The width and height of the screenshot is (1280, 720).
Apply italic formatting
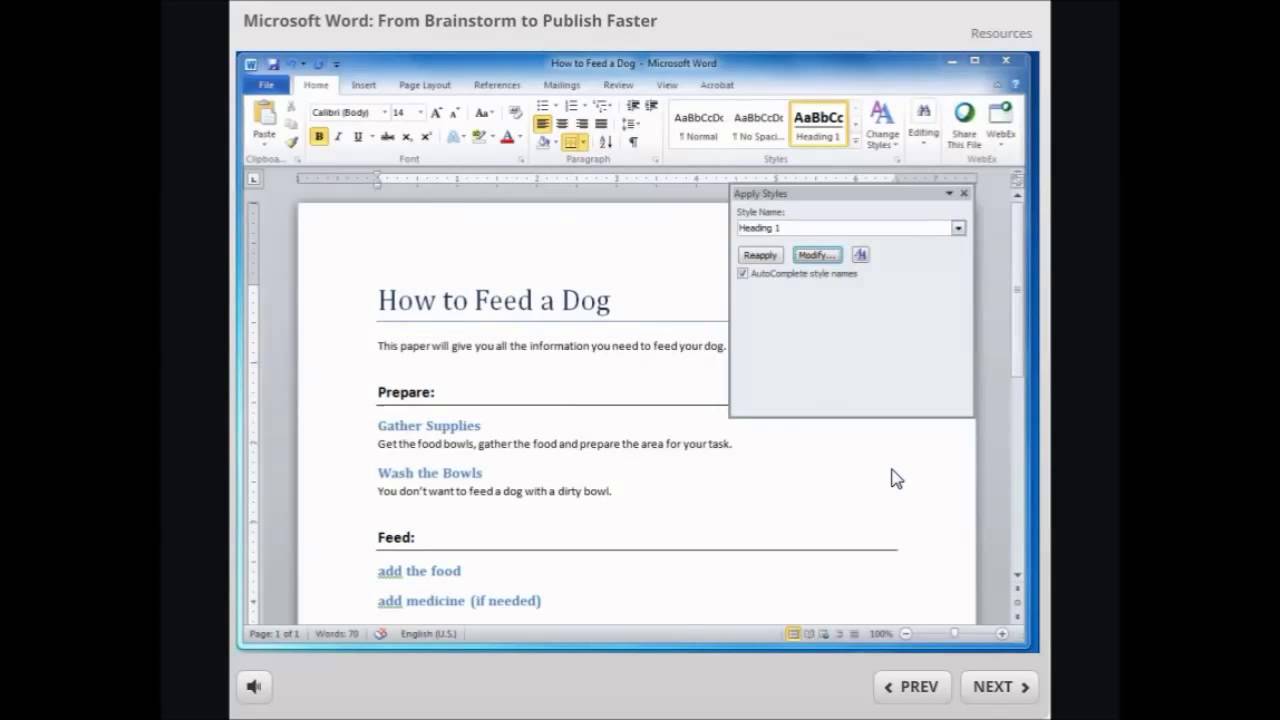click(338, 137)
